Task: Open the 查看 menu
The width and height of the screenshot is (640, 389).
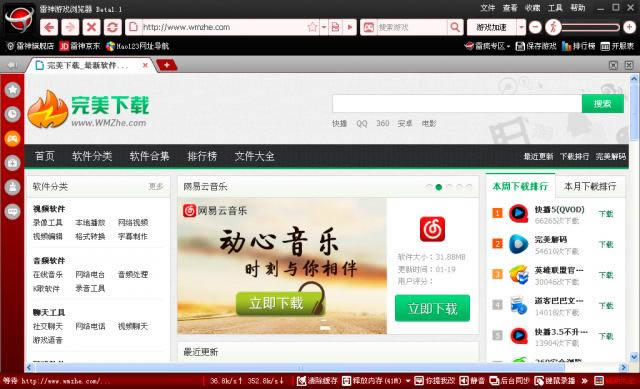Action: click(510, 8)
